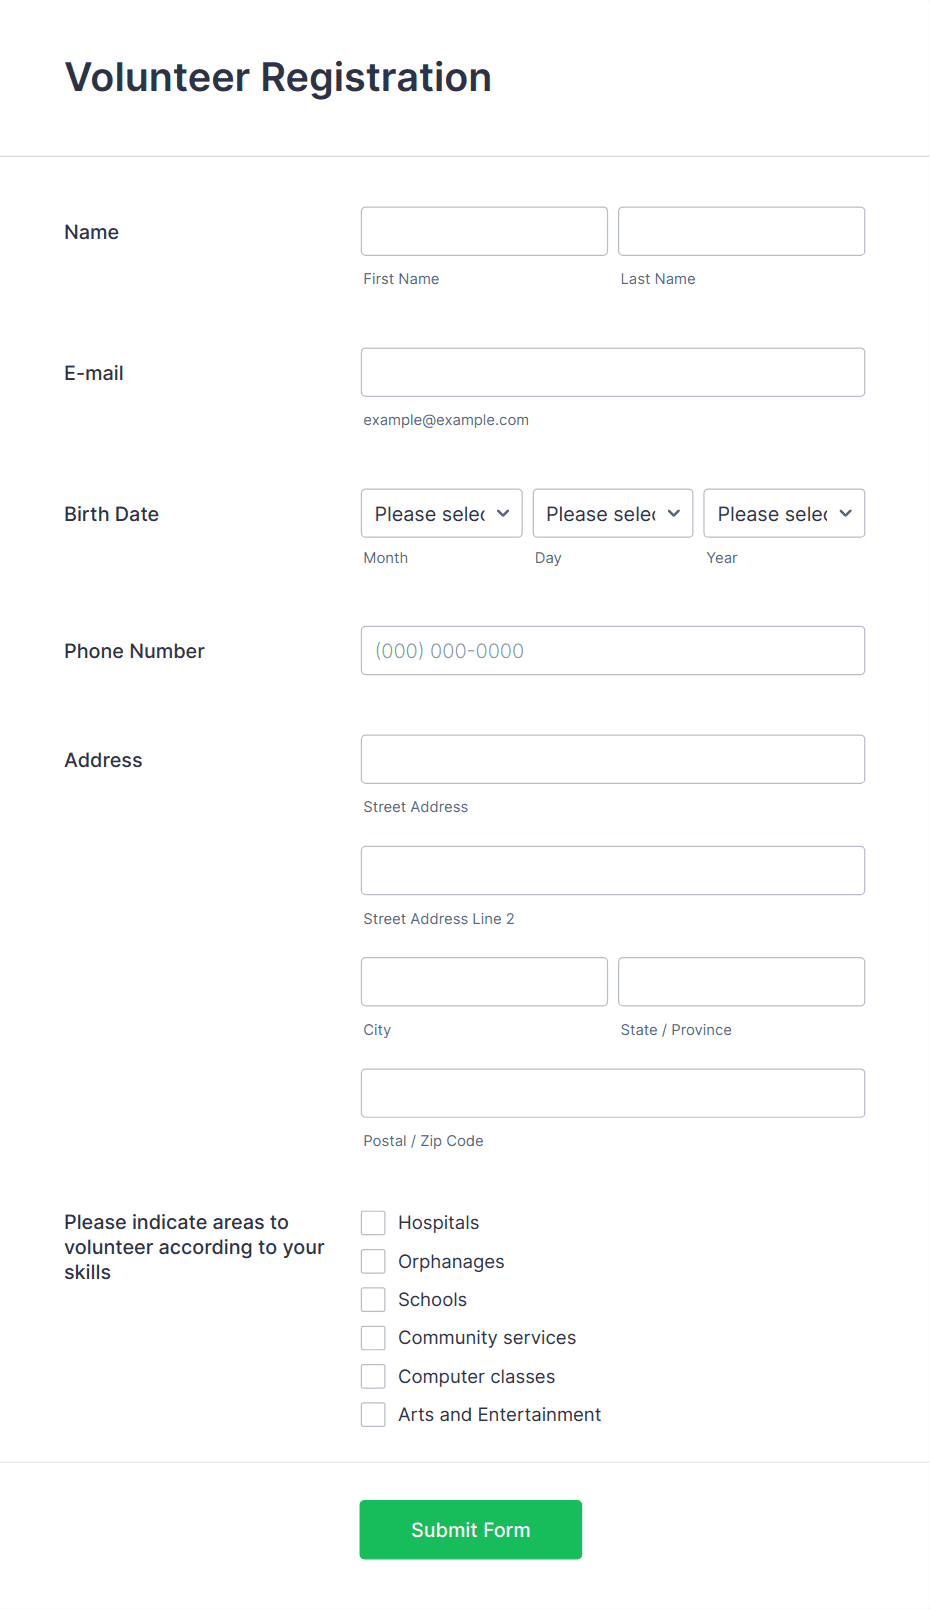Open the birth Month dropdown
Image resolution: width=930 pixels, height=1609 pixels.
pyautogui.click(x=441, y=513)
